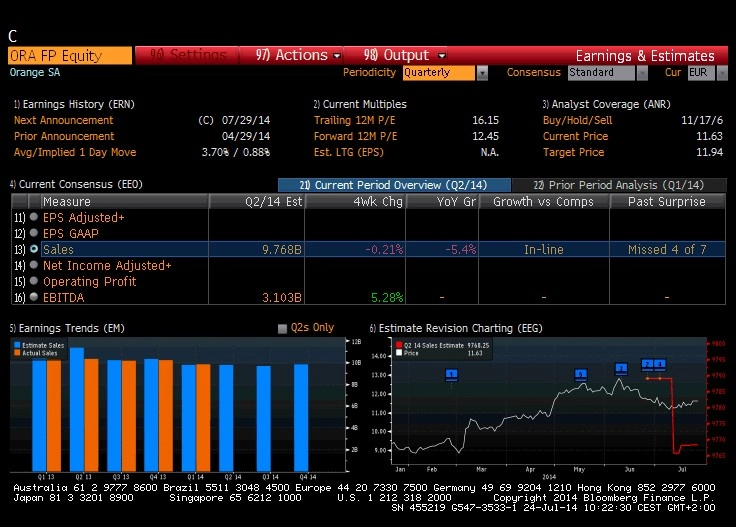The height and width of the screenshot is (527, 736).
Task: Click the orange Actual Sales legend swatch
Action: (x=17, y=353)
